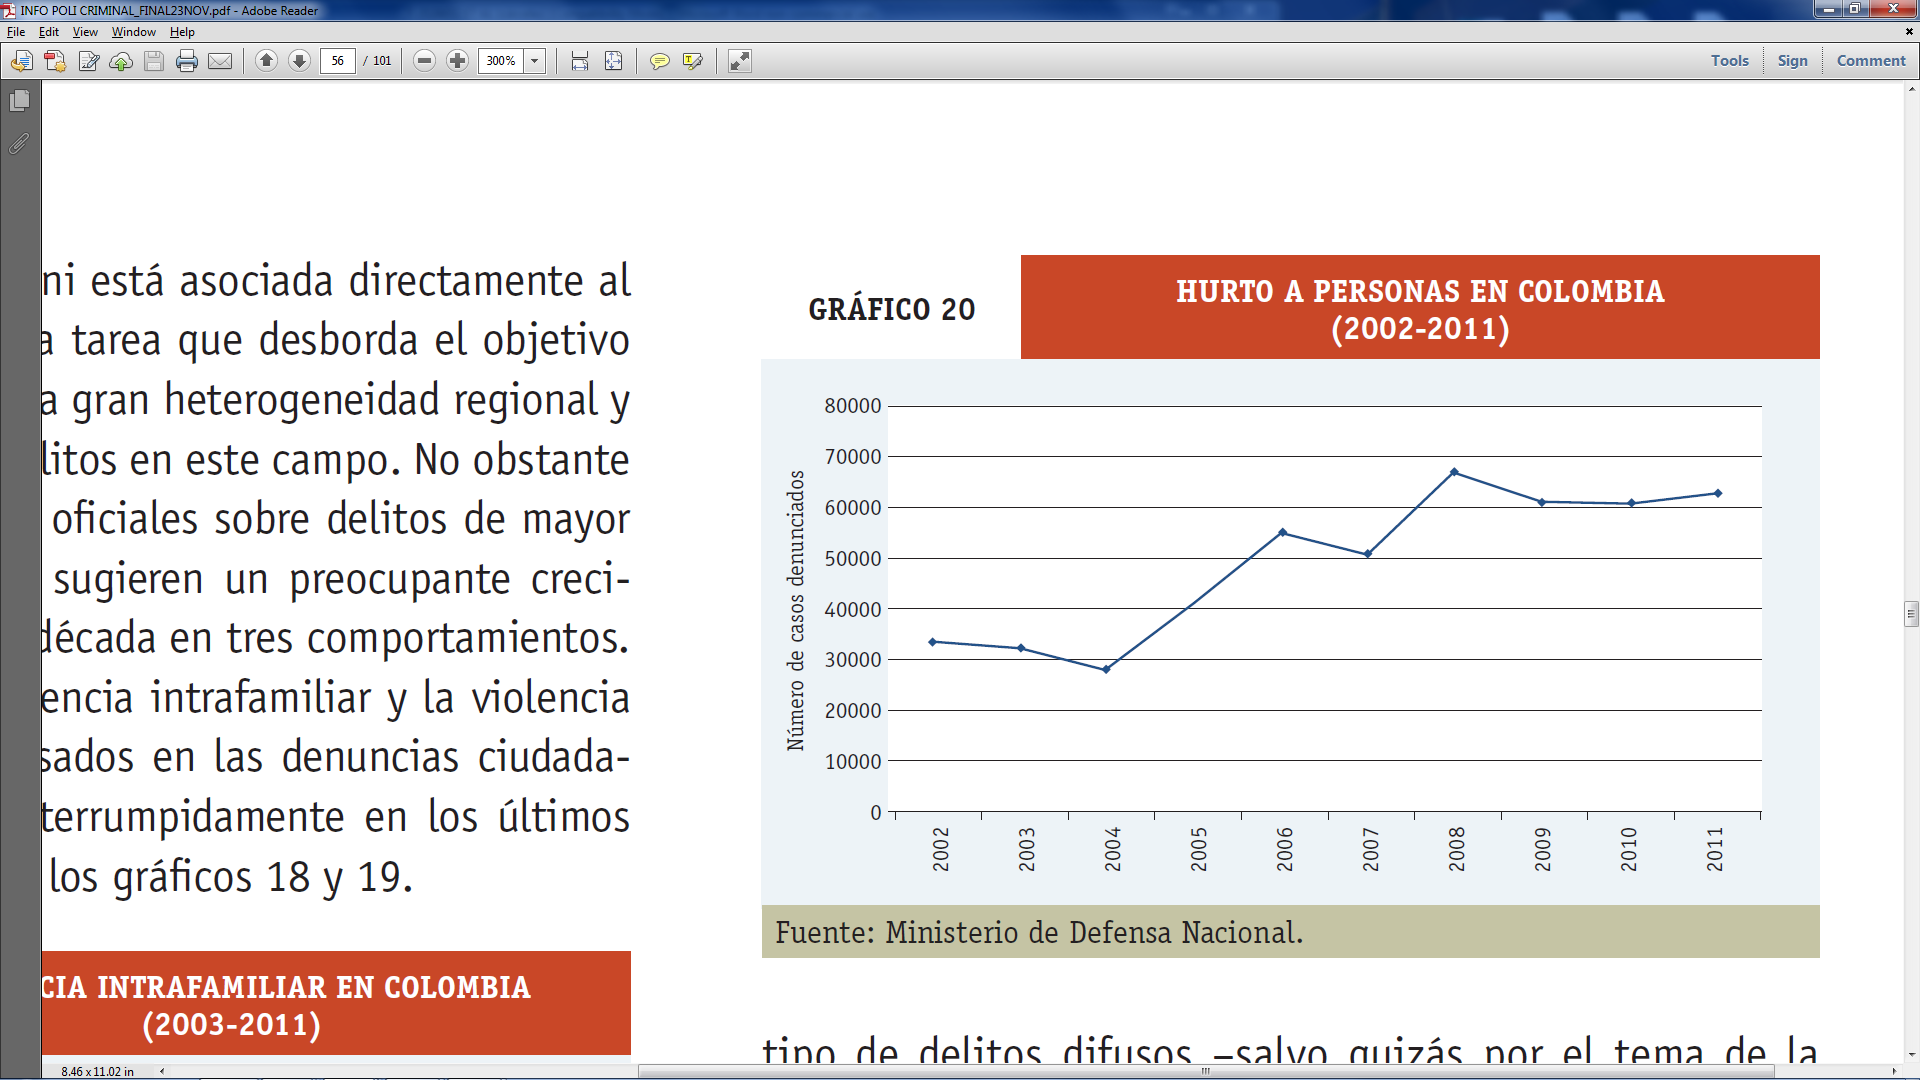Switch to read mode icon

pos(739,61)
